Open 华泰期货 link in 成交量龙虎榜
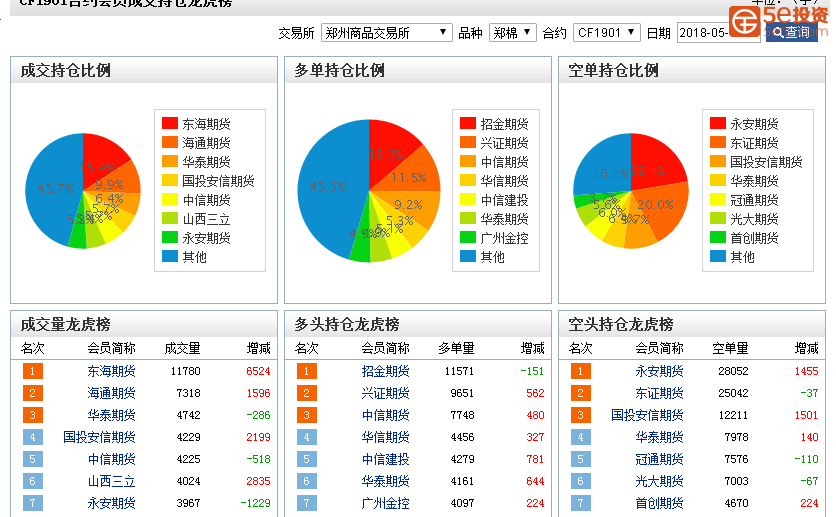The width and height of the screenshot is (836, 517). coord(111,415)
